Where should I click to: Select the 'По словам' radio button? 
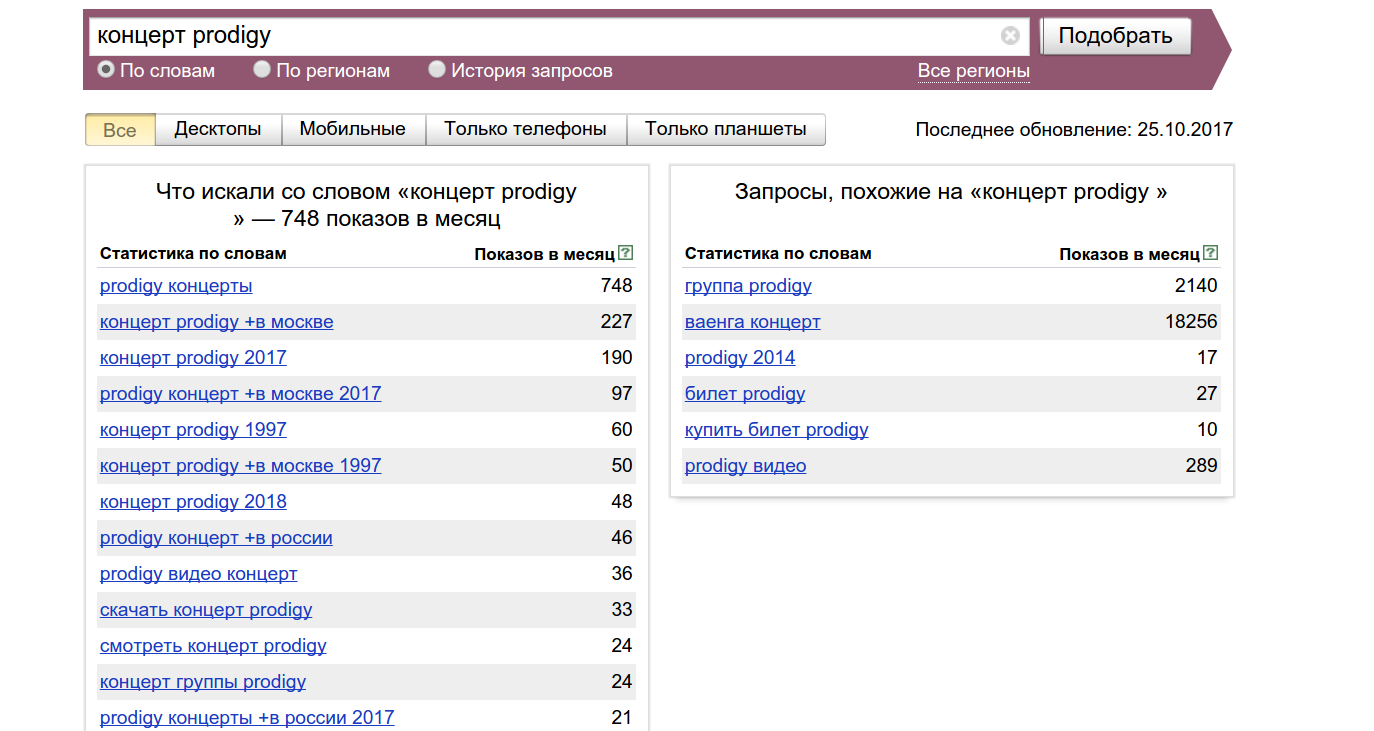tap(105, 70)
